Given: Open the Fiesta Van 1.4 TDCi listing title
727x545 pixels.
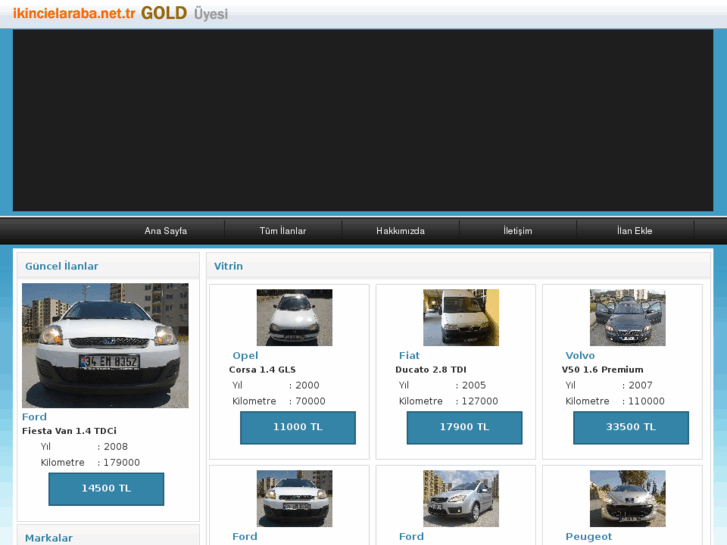Looking at the screenshot, I should click(x=69, y=431).
